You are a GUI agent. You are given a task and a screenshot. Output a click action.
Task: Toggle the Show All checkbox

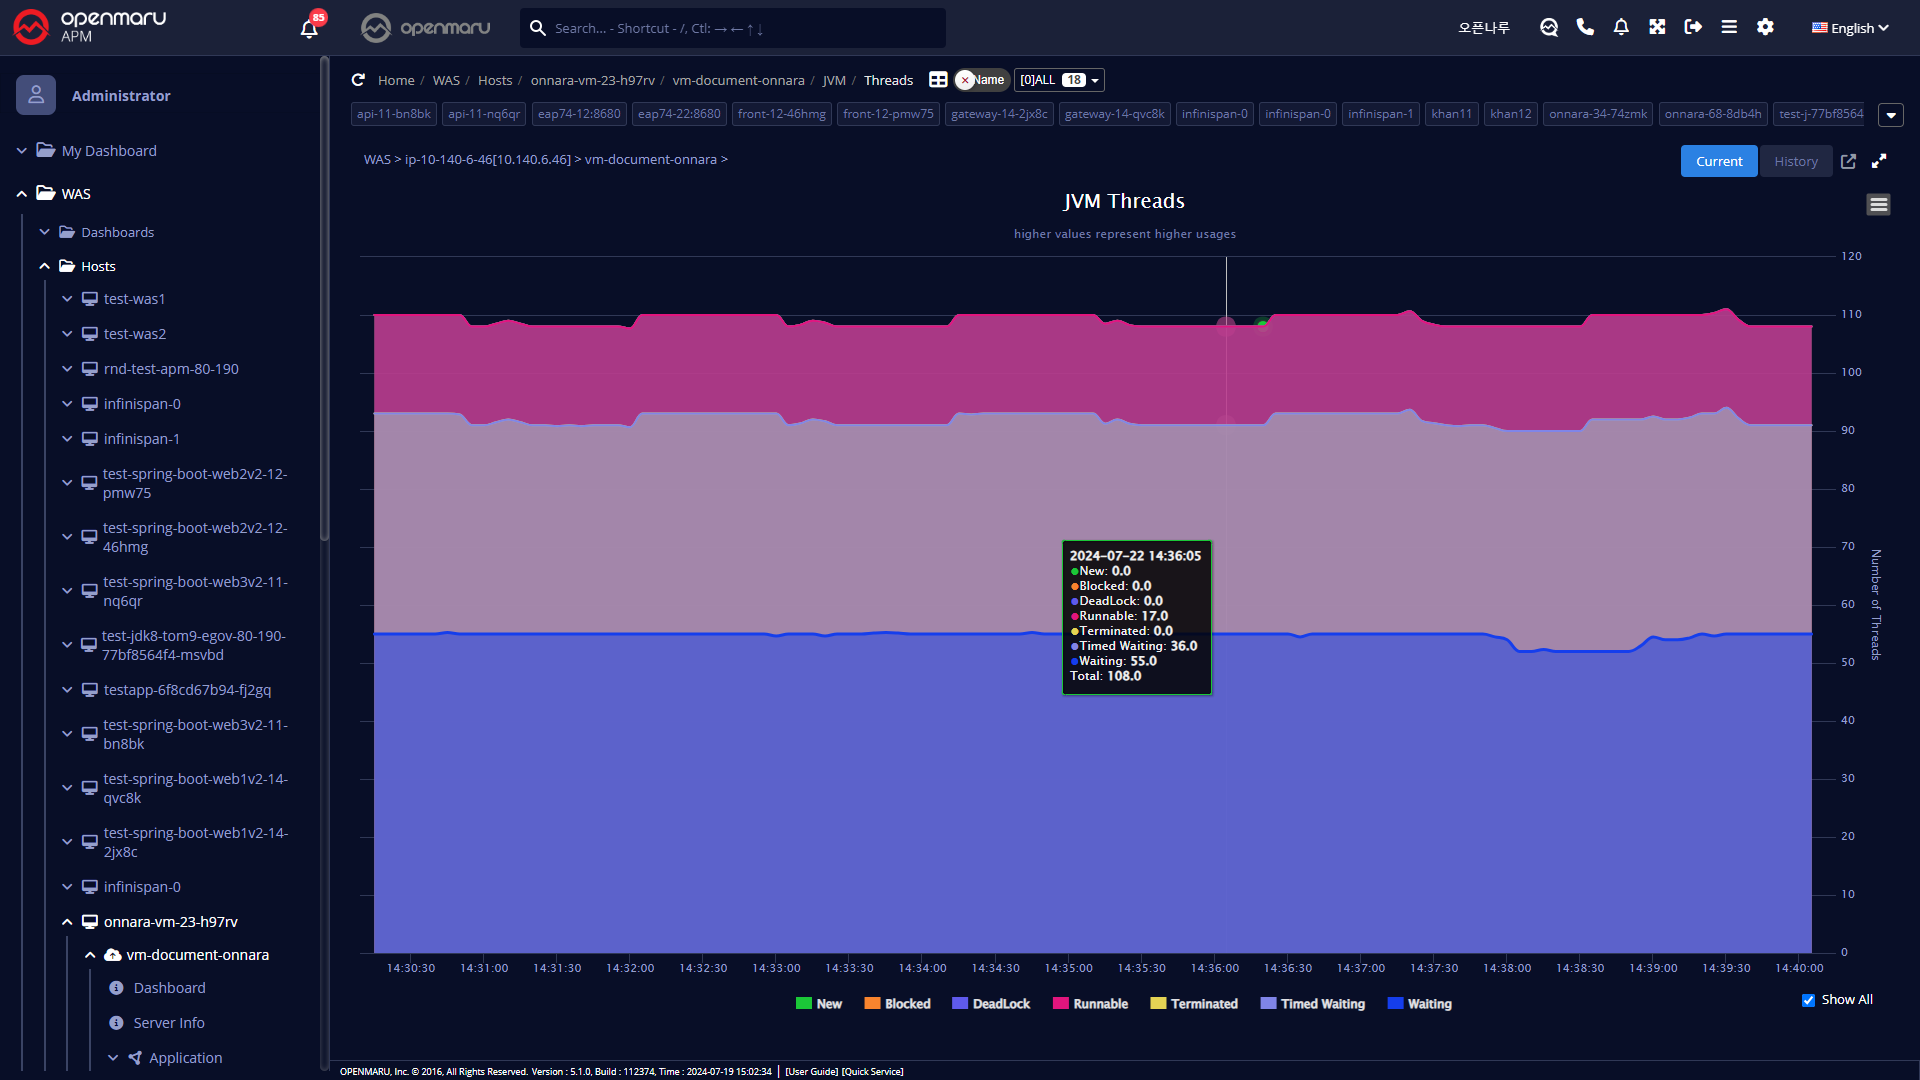pyautogui.click(x=1808, y=1000)
